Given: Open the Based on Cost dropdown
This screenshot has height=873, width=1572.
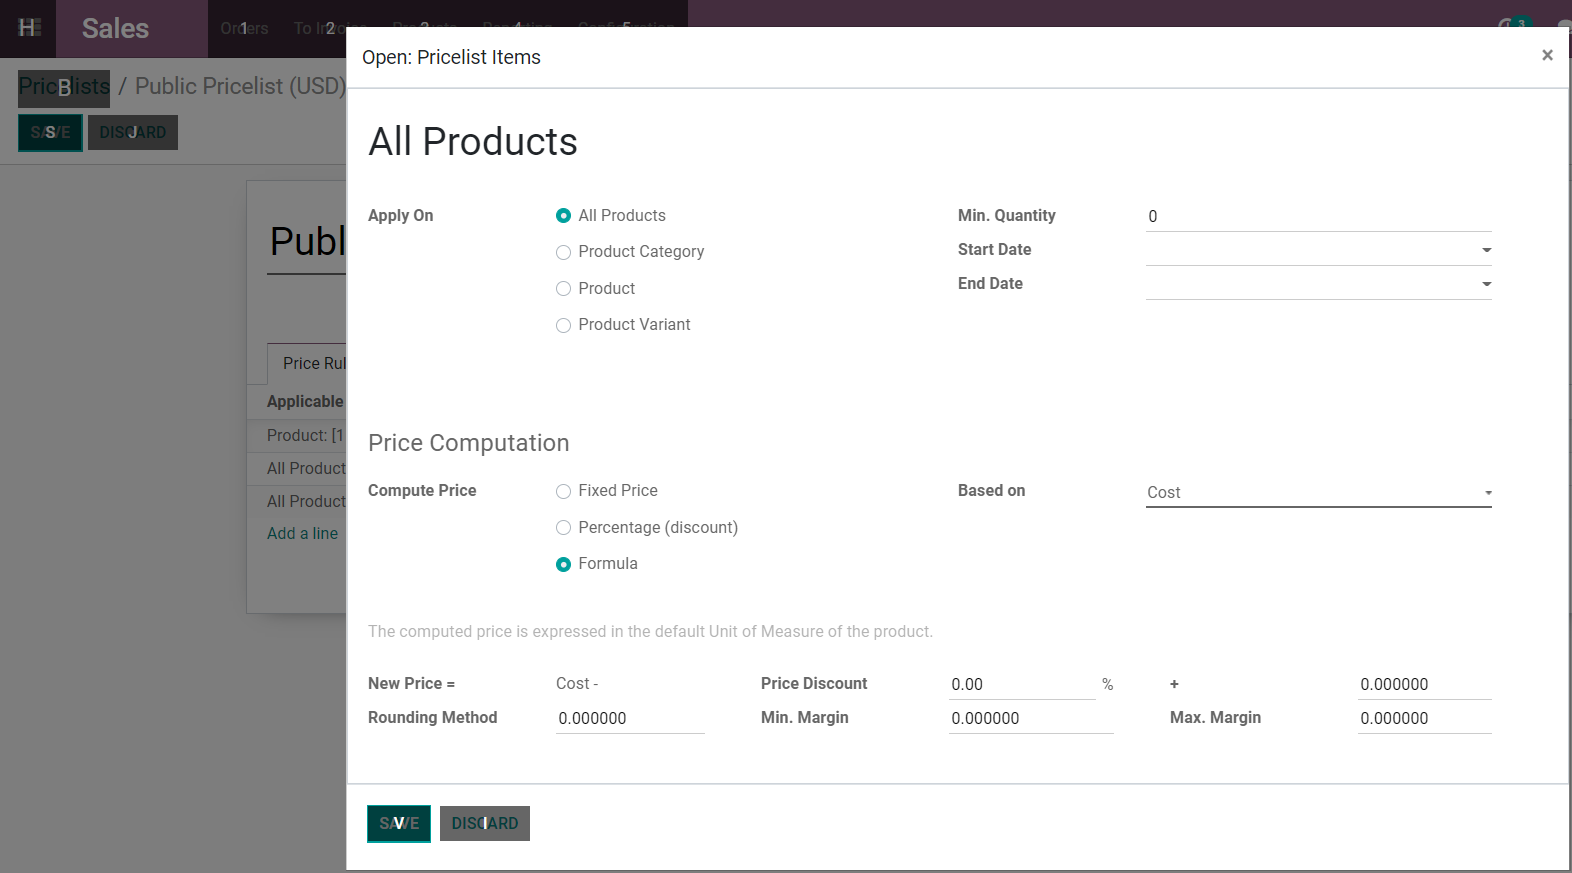Looking at the screenshot, I should (1318, 492).
